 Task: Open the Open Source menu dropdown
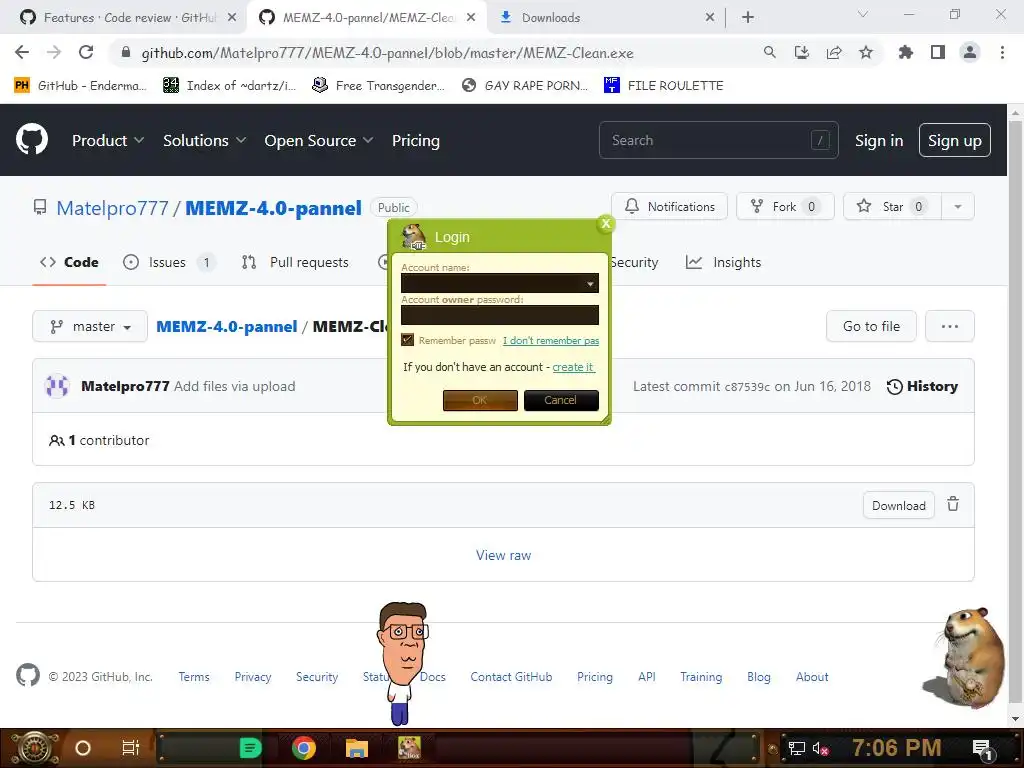[319, 140]
